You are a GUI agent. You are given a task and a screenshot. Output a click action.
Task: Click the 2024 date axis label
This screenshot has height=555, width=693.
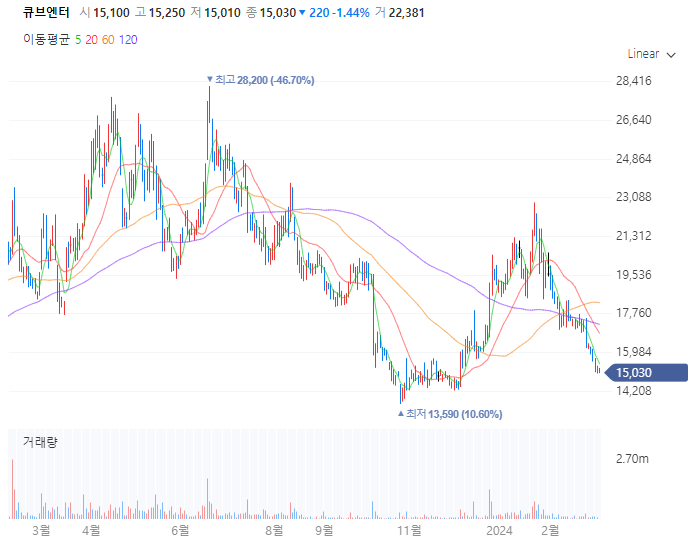(499, 530)
